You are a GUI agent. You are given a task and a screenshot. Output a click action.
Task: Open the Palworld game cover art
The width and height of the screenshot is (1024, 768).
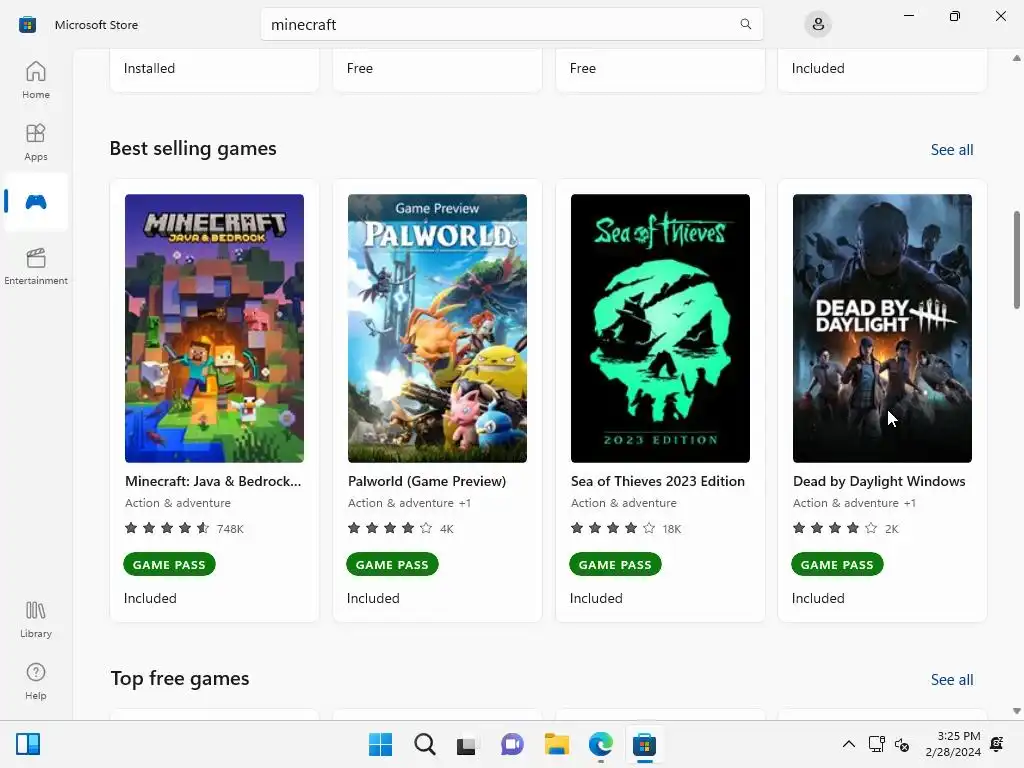coord(437,328)
